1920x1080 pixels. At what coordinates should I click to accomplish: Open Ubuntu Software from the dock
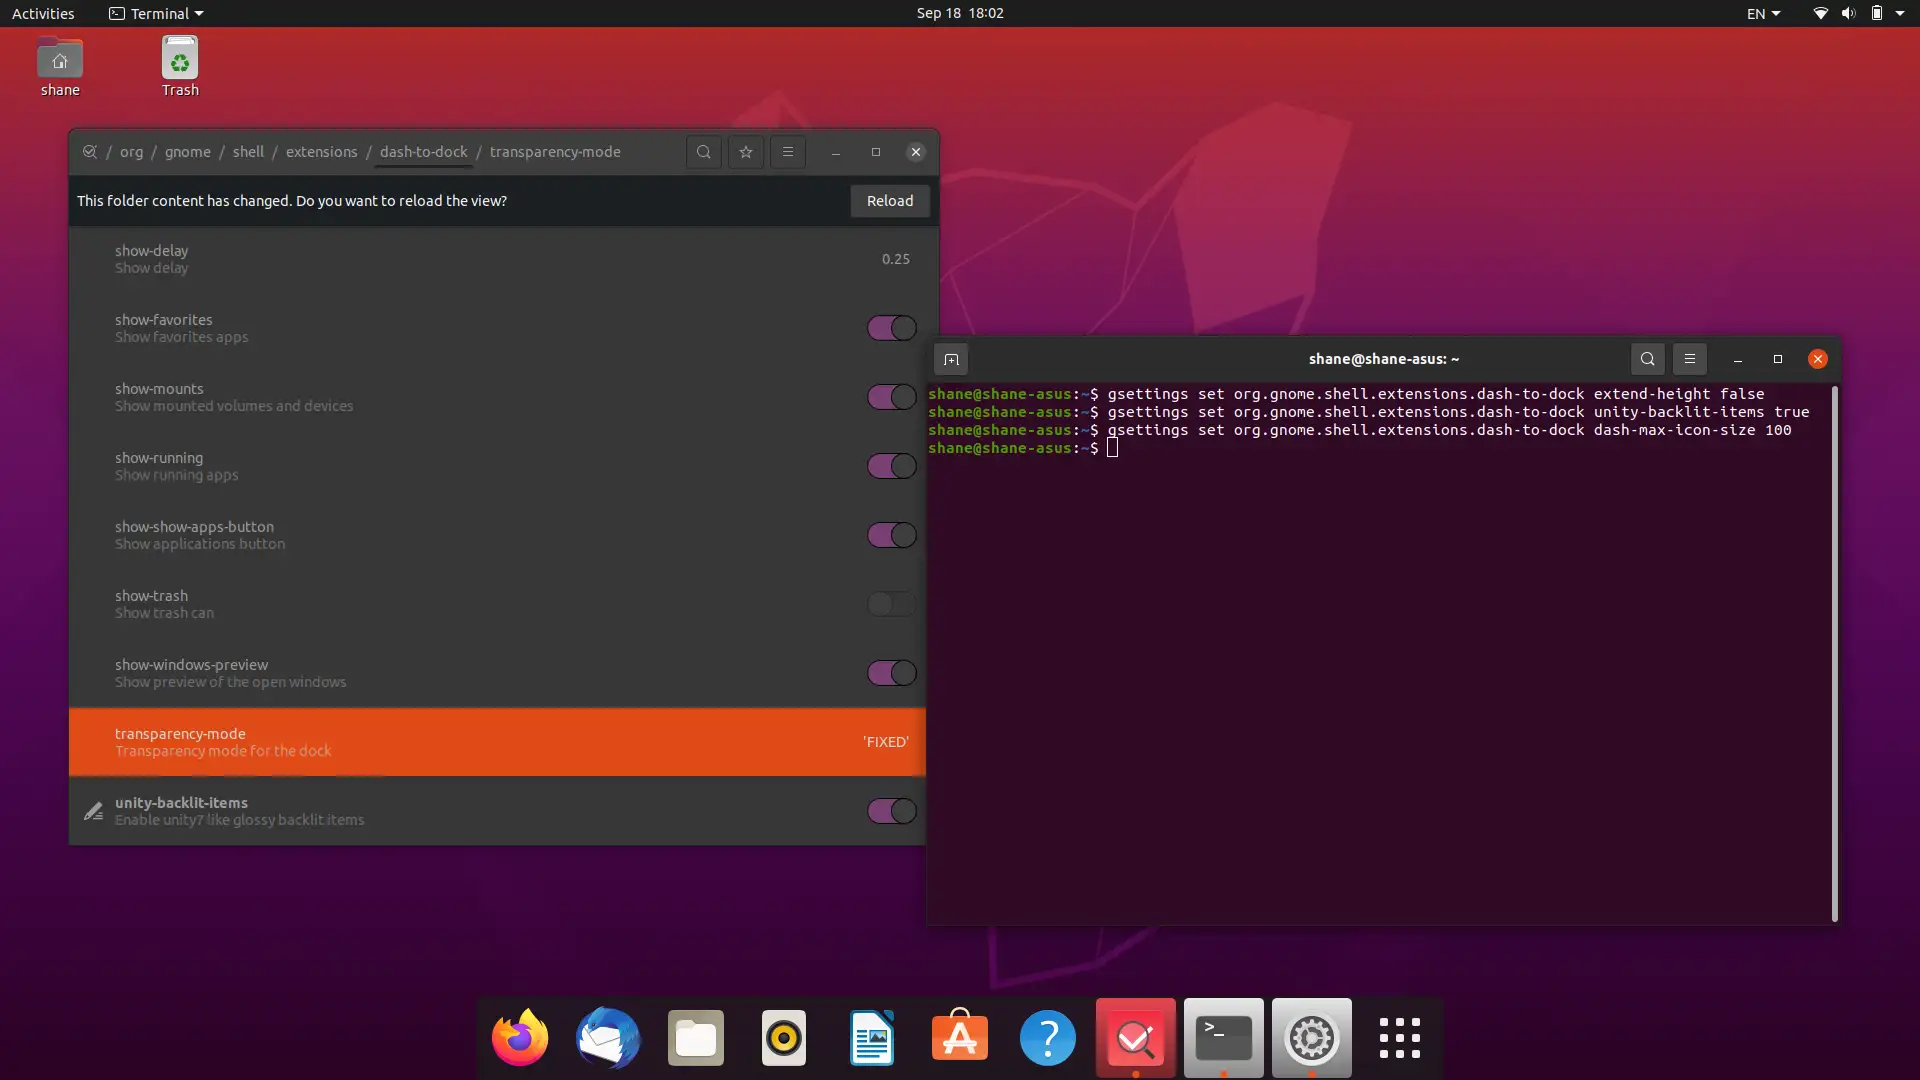click(960, 1038)
